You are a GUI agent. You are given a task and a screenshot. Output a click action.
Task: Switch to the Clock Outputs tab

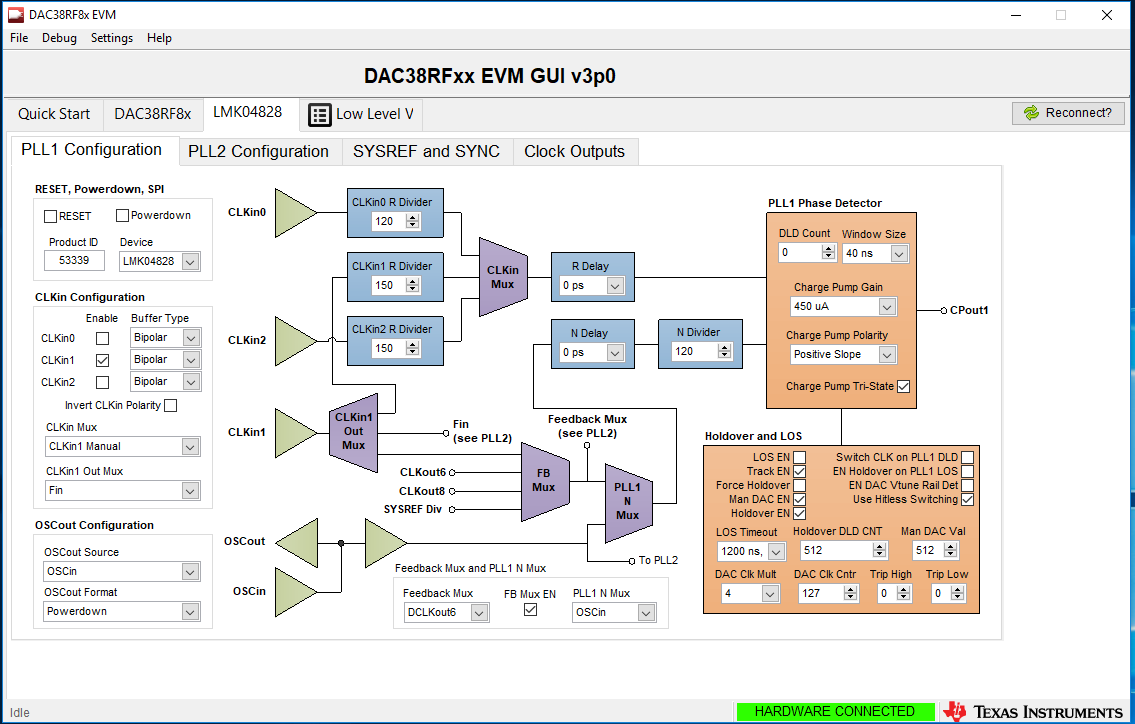pyautogui.click(x=575, y=151)
